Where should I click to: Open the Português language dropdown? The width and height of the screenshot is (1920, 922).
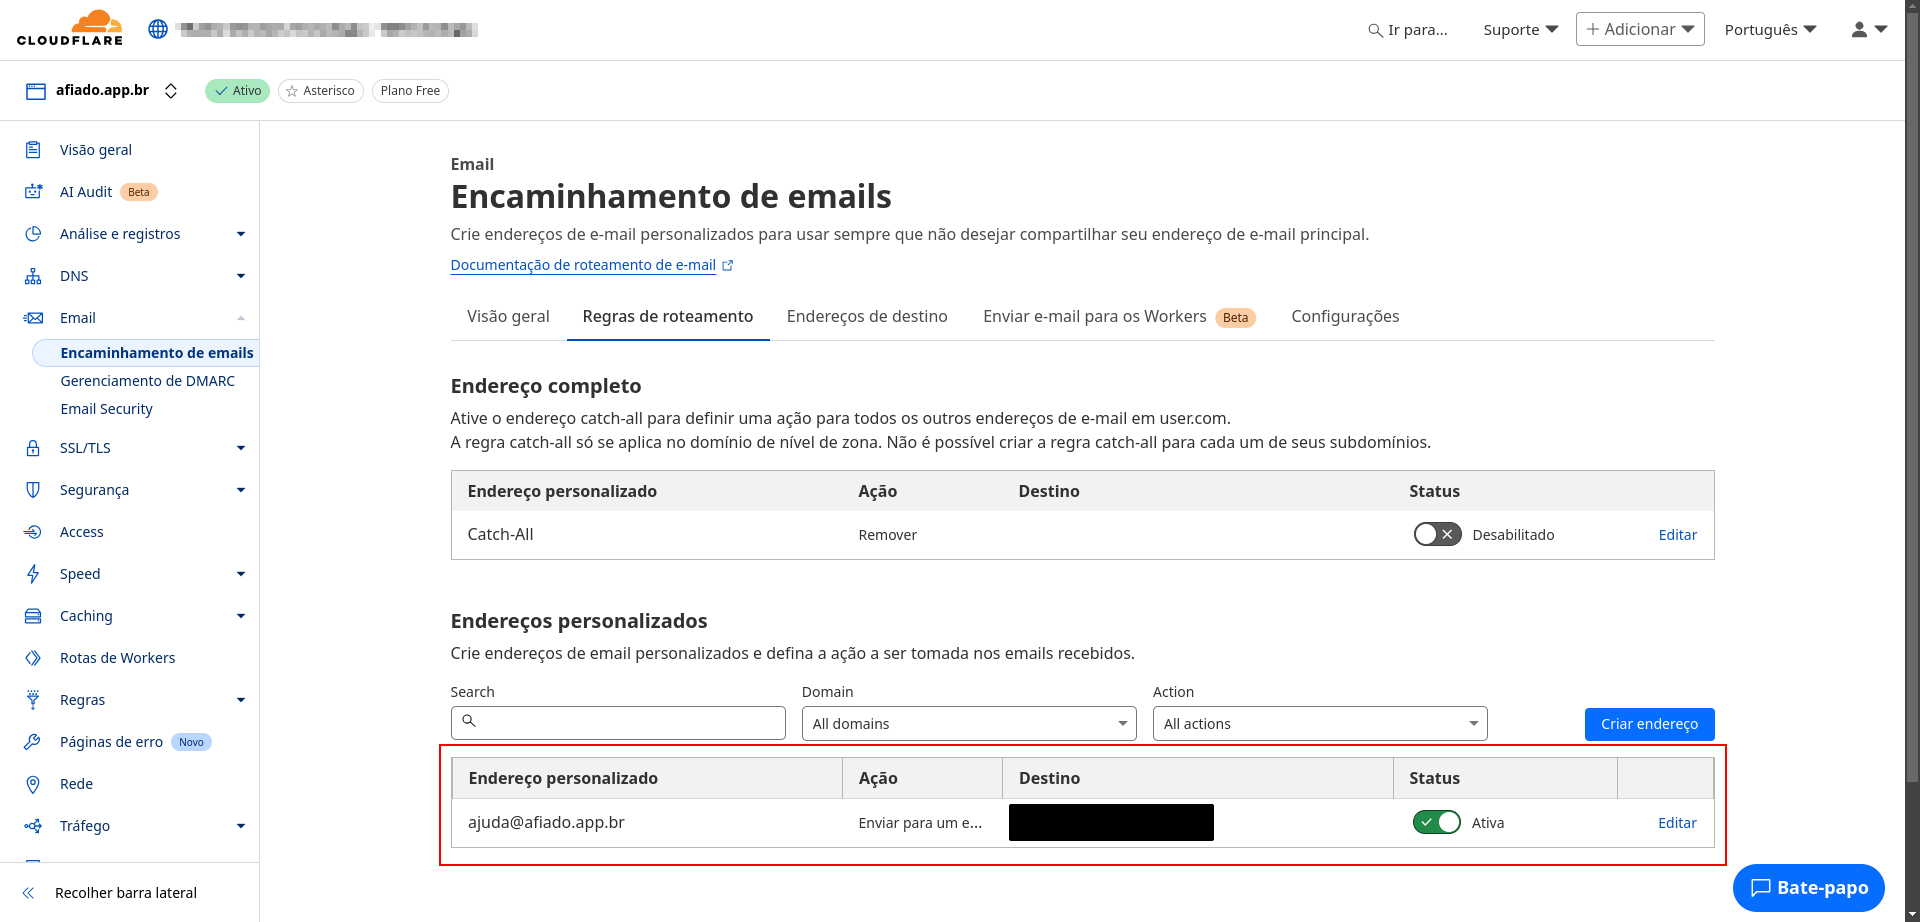[1770, 30]
